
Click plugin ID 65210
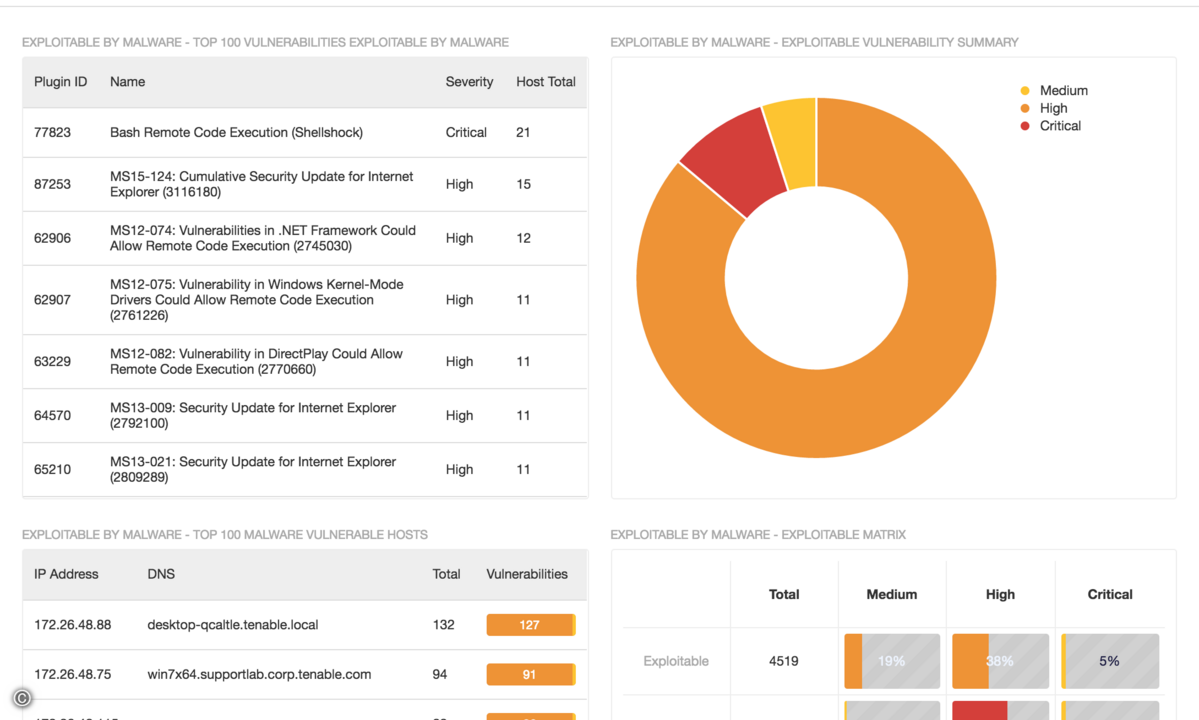pyautogui.click(x=52, y=469)
